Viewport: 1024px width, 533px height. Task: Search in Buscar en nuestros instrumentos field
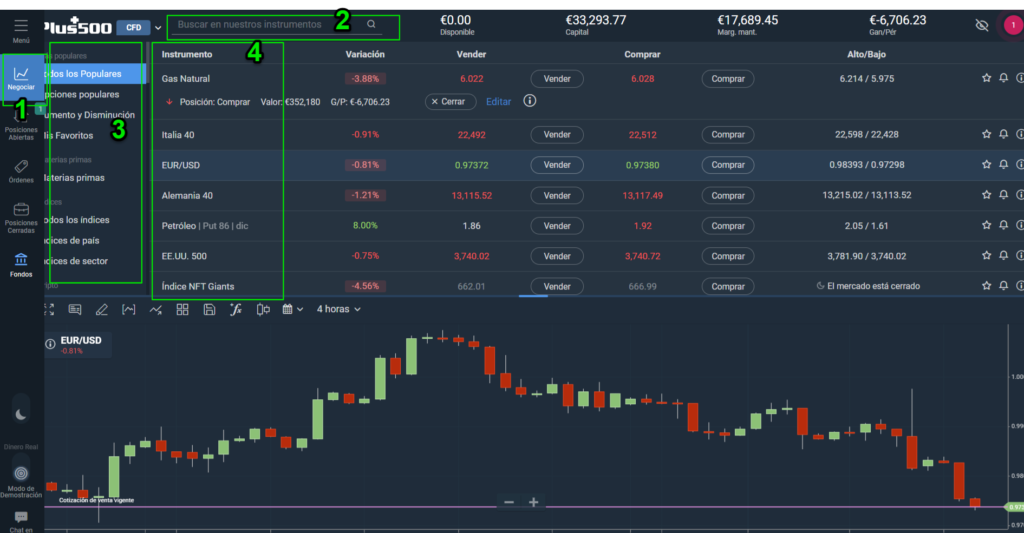point(277,25)
